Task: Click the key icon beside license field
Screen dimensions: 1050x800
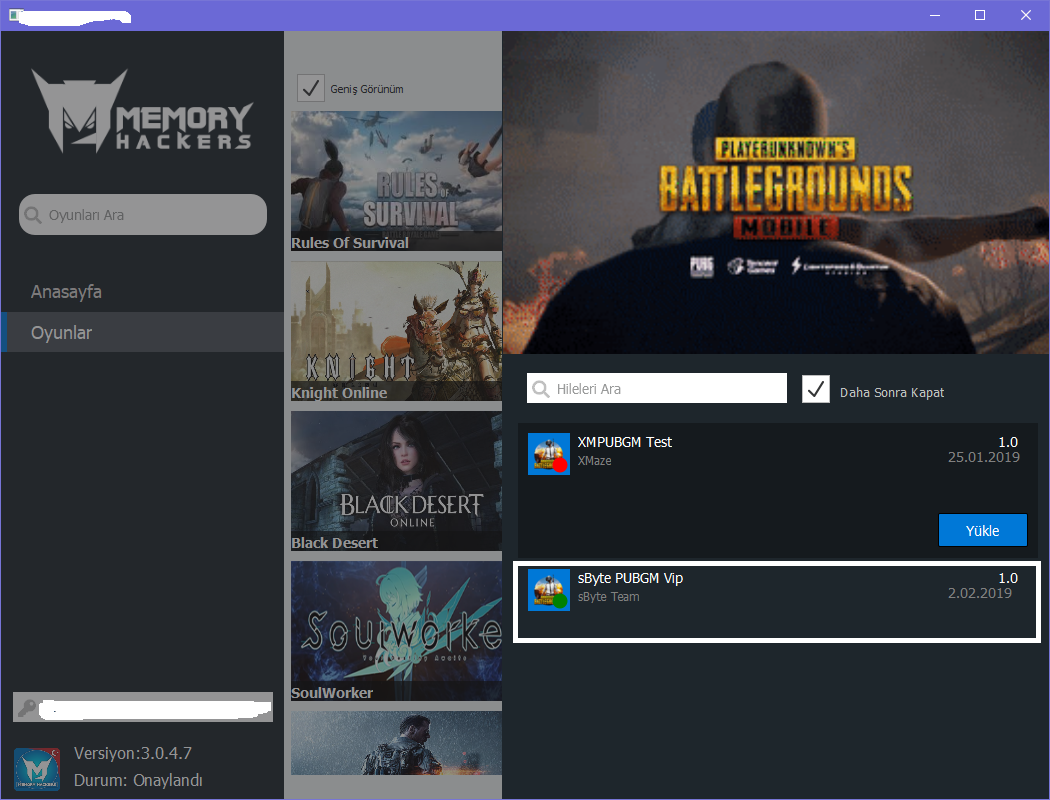Action: coord(27,707)
